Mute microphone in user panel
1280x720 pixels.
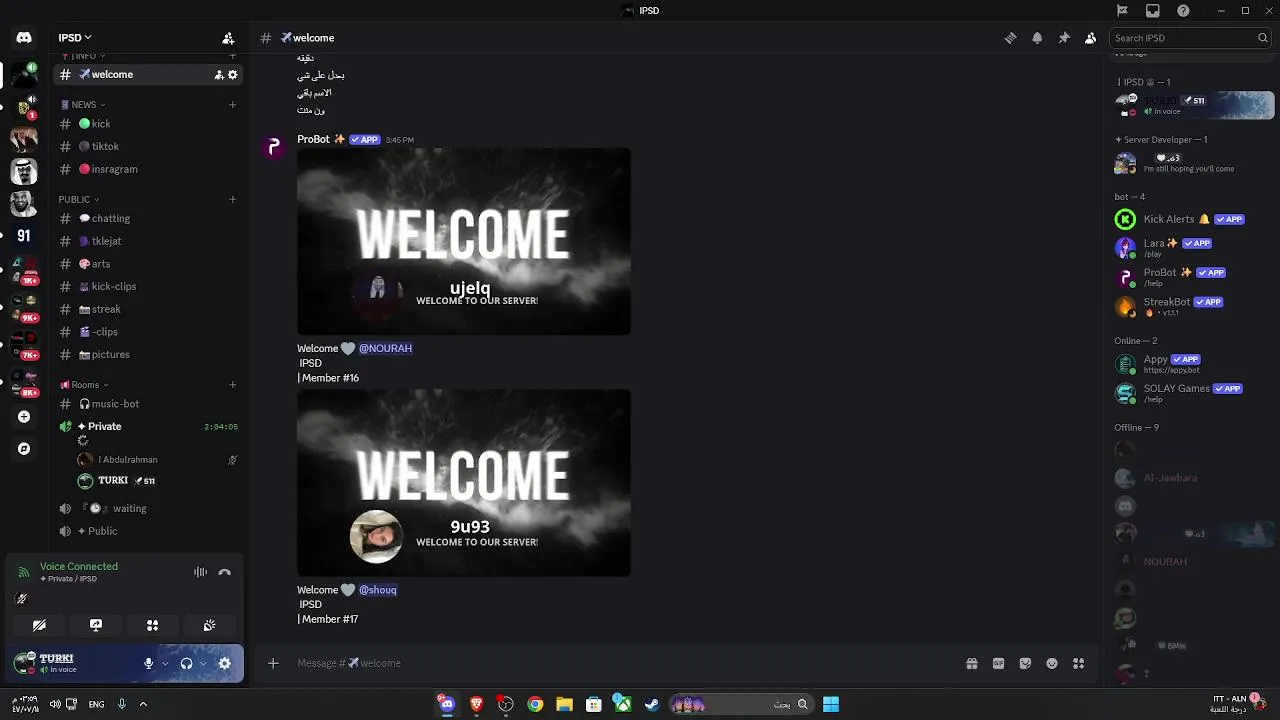click(x=148, y=663)
